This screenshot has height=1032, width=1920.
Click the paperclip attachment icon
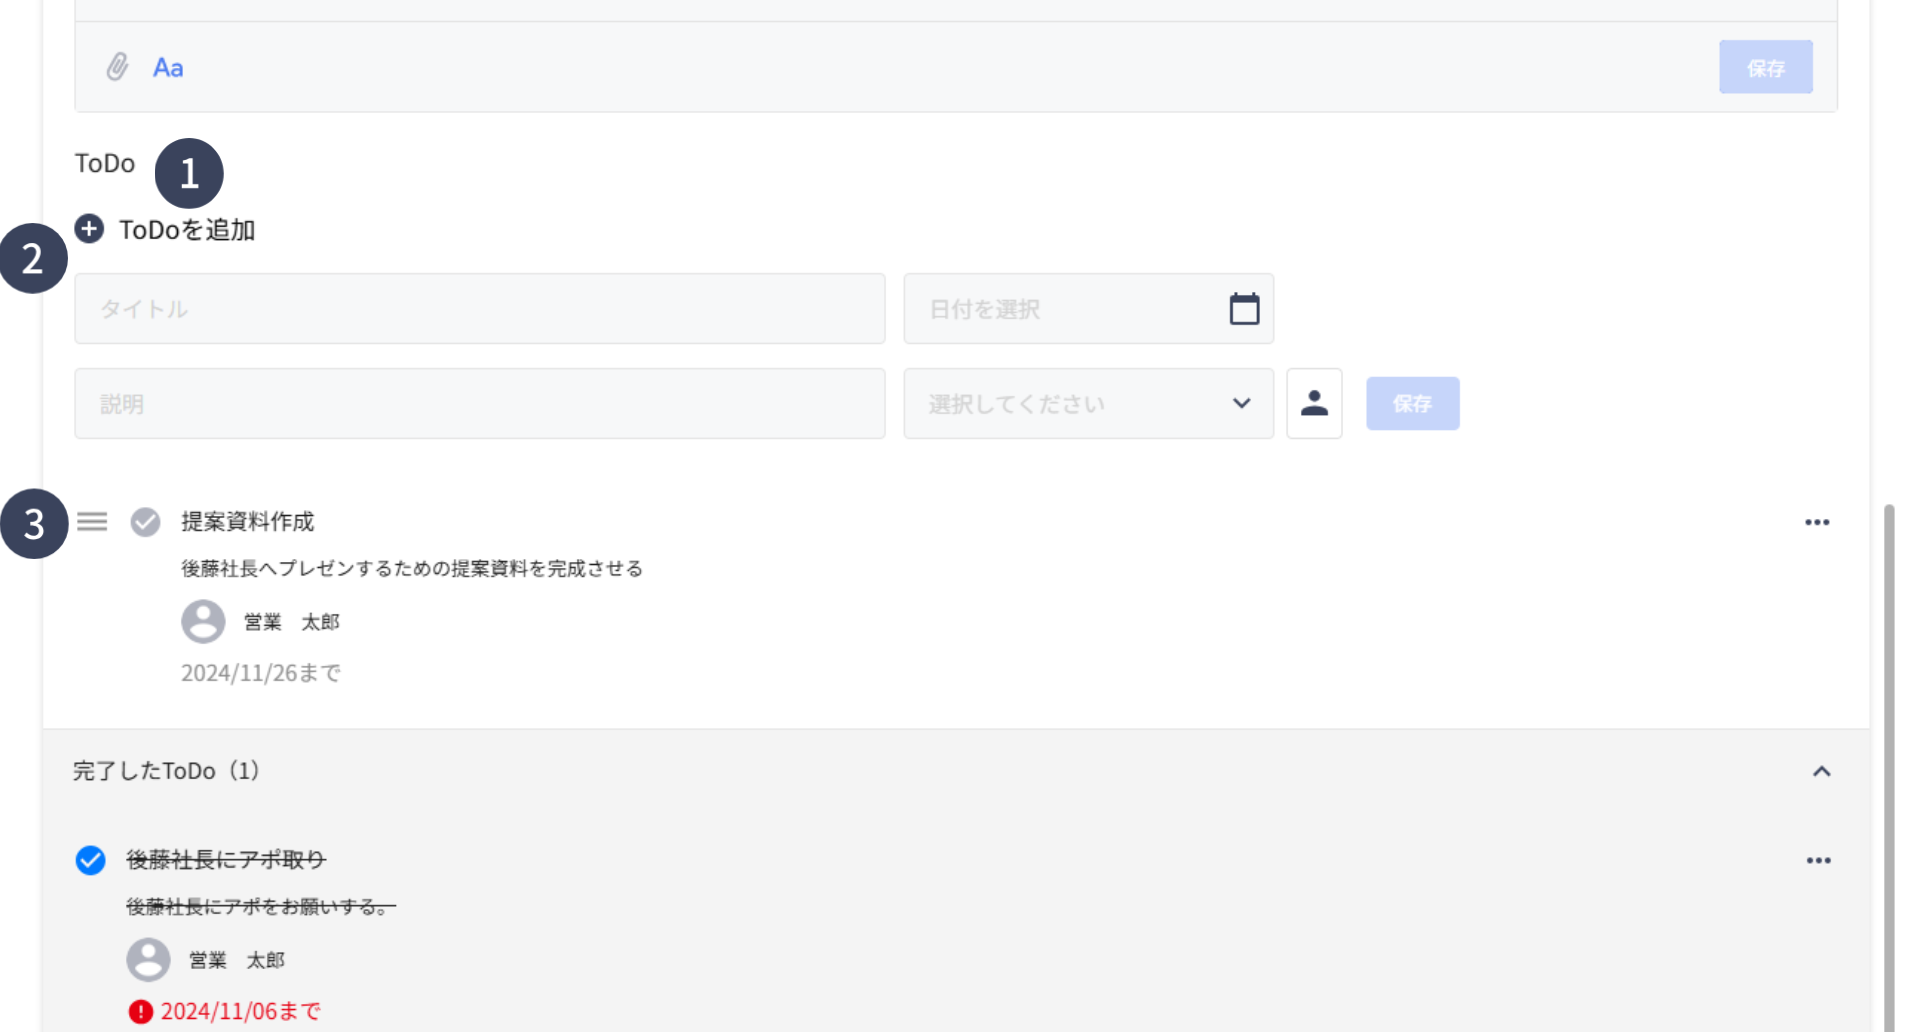coord(118,67)
